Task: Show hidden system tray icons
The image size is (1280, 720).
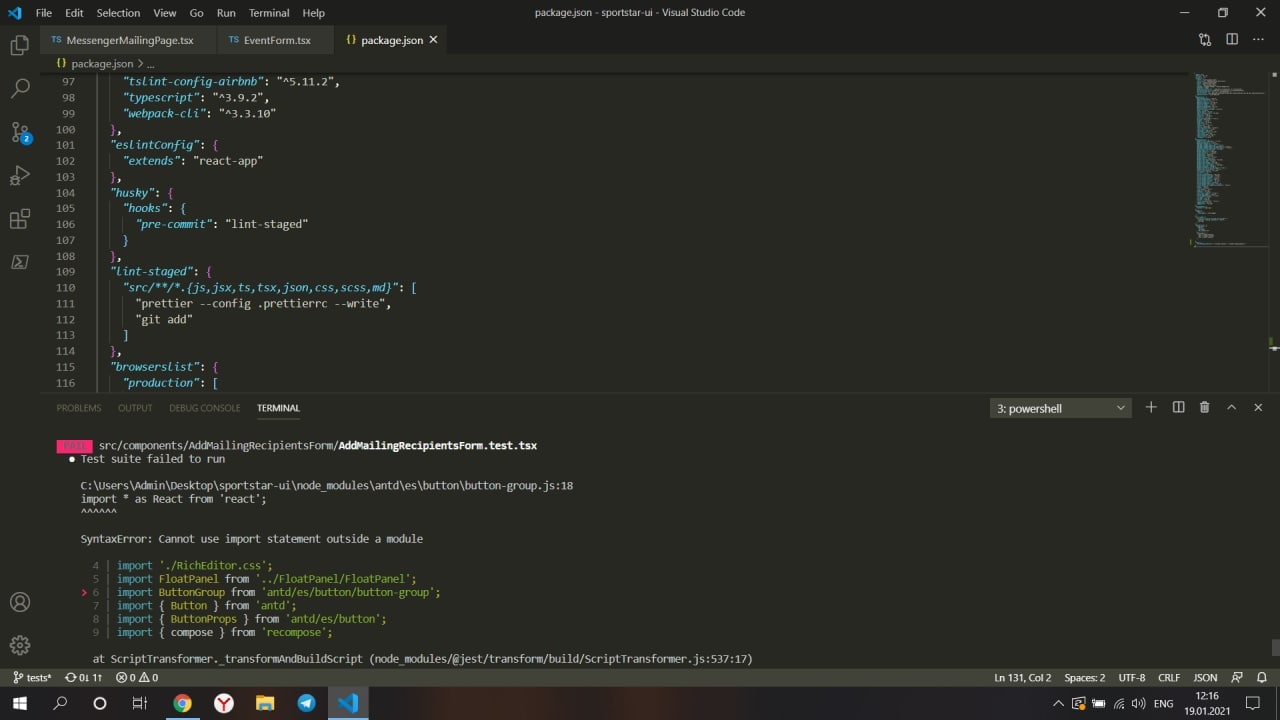Action: 1058,704
